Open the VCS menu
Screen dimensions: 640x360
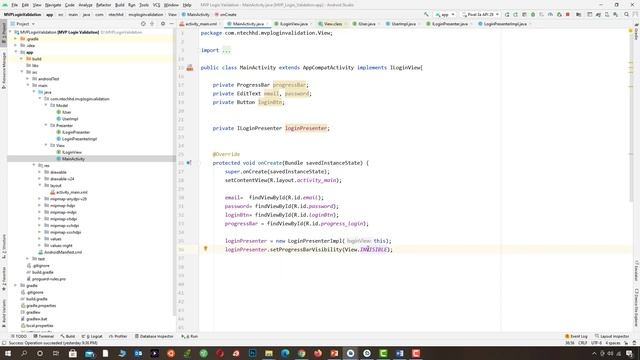click(x=156, y=5)
